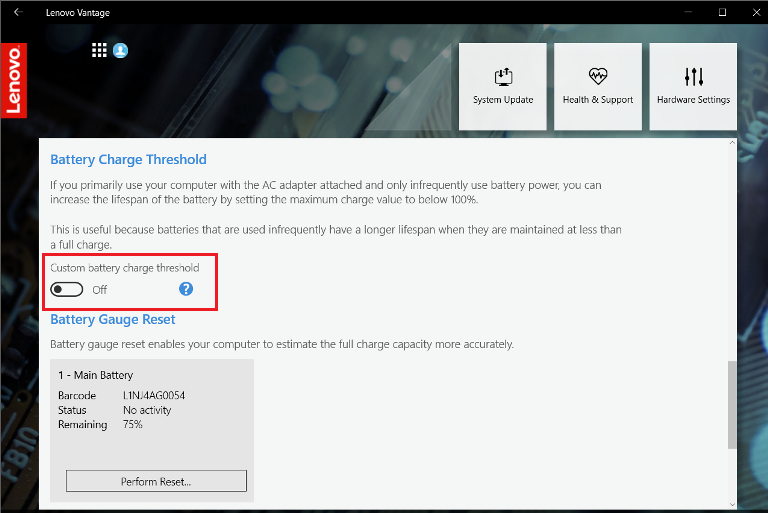Go back using the back arrow

click(18, 12)
